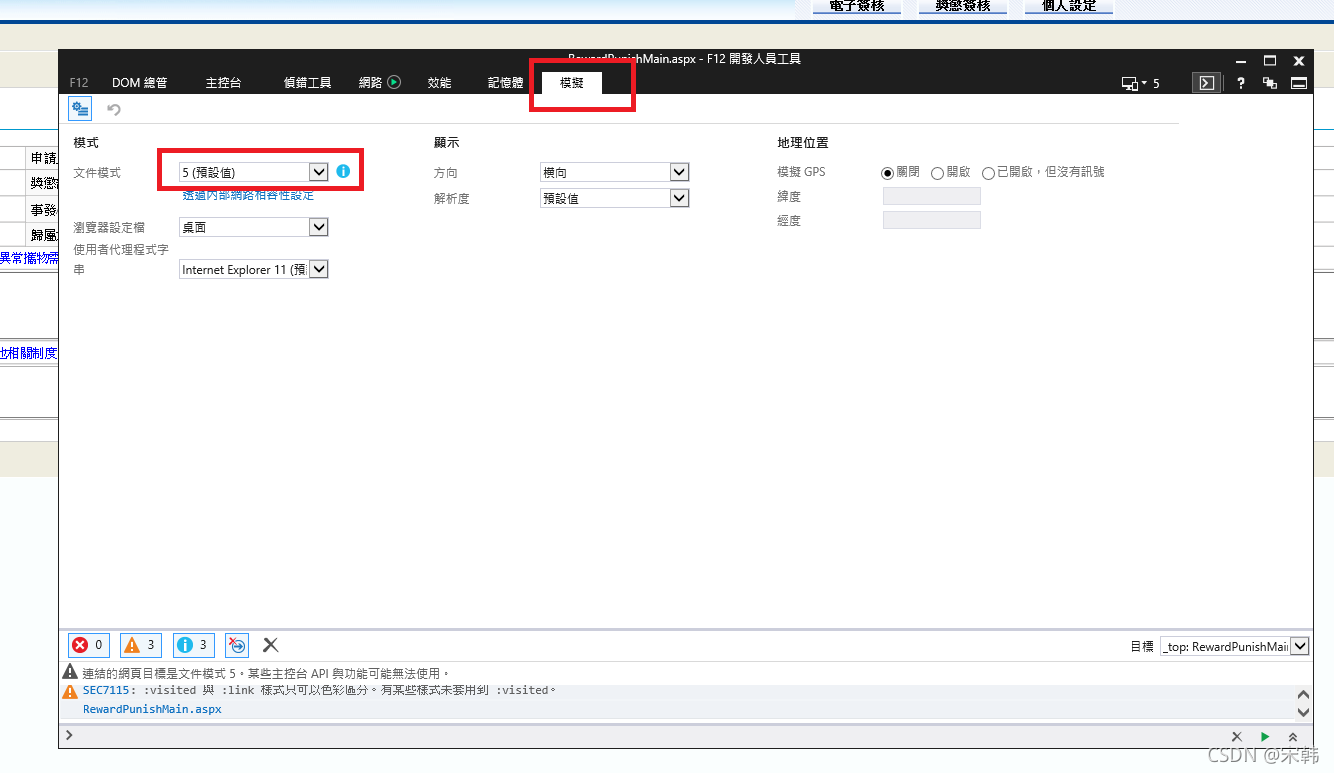
Task: Switch to the 主控台 tab
Action: click(x=223, y=83)
